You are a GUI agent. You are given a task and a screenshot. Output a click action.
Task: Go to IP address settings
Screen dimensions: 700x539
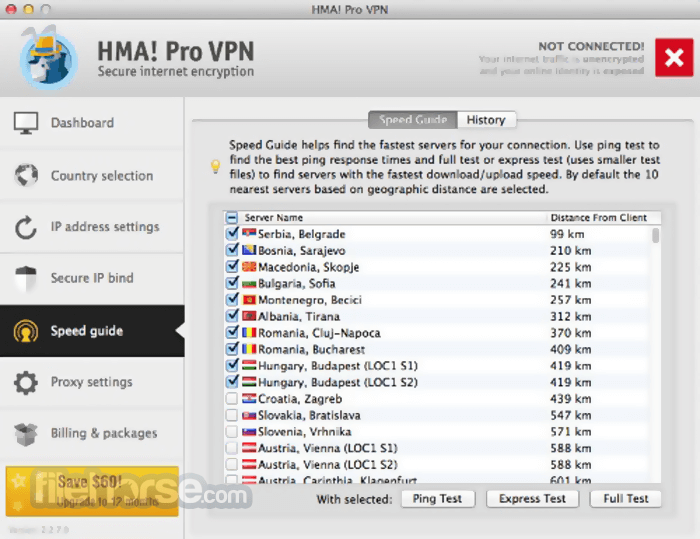pos(92,227)
